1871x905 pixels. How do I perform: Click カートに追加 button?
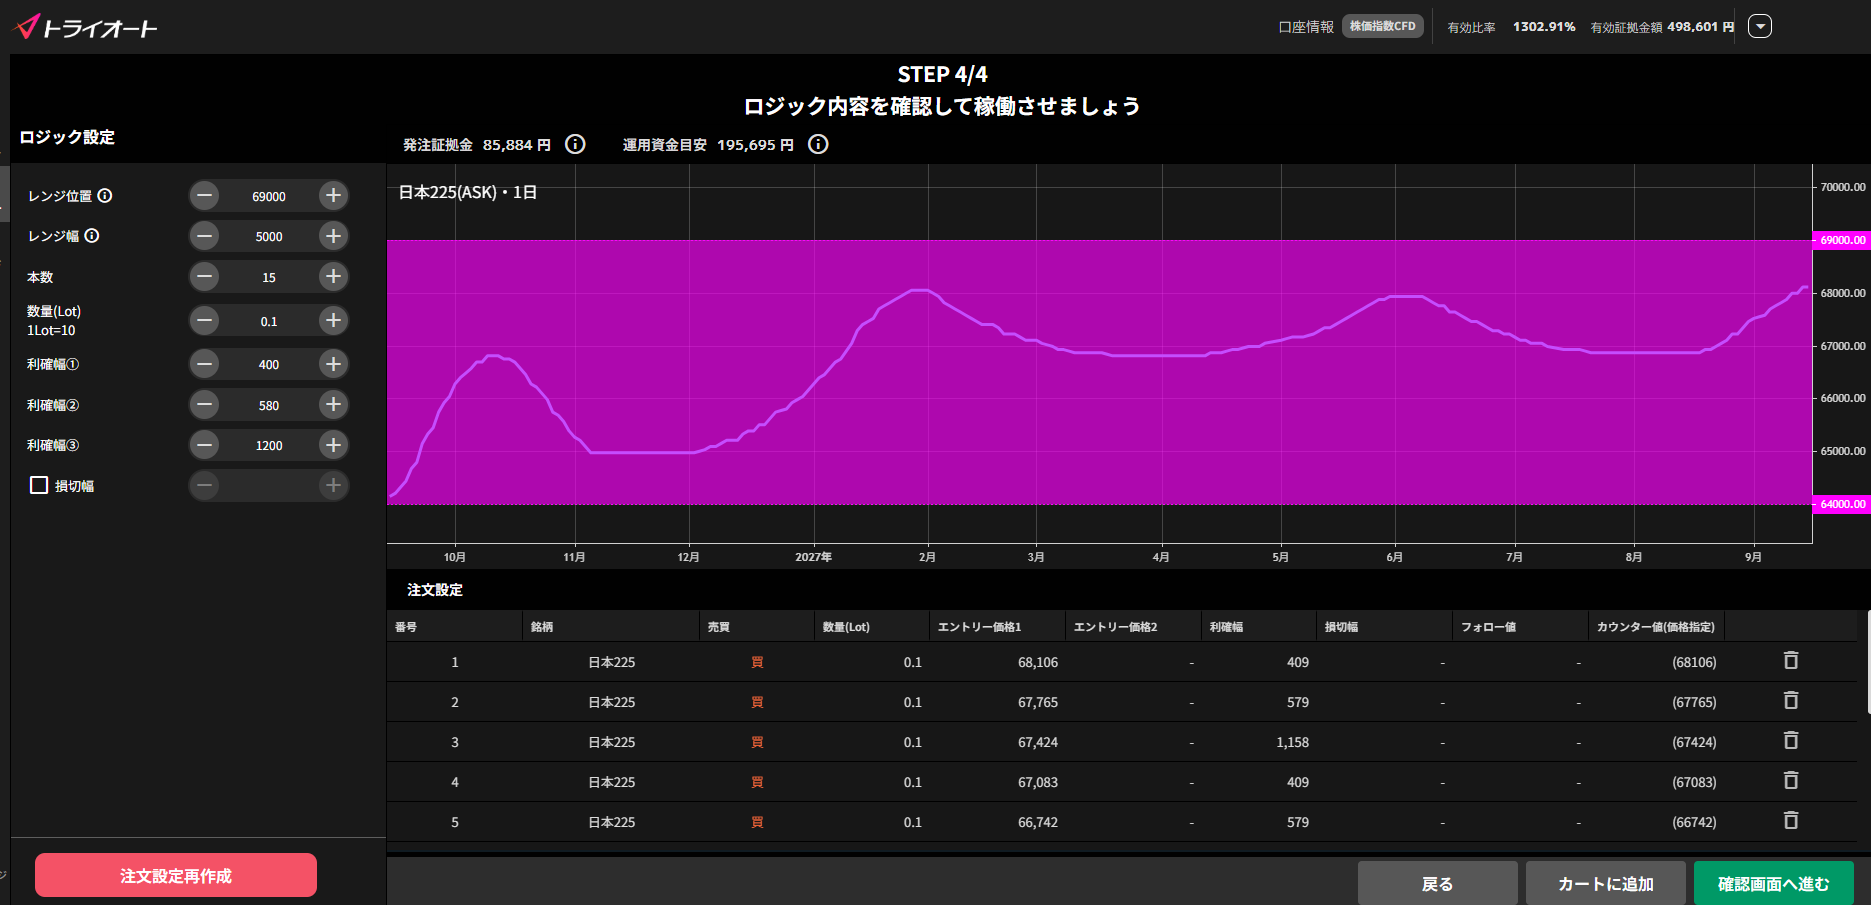[1606, 884]
